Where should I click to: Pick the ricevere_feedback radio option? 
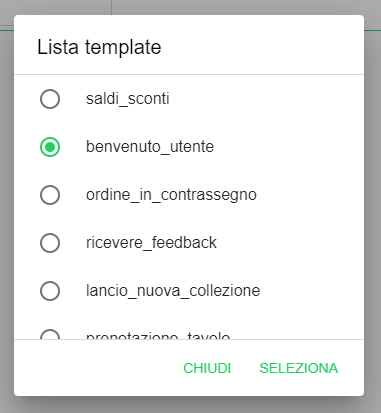50,243
